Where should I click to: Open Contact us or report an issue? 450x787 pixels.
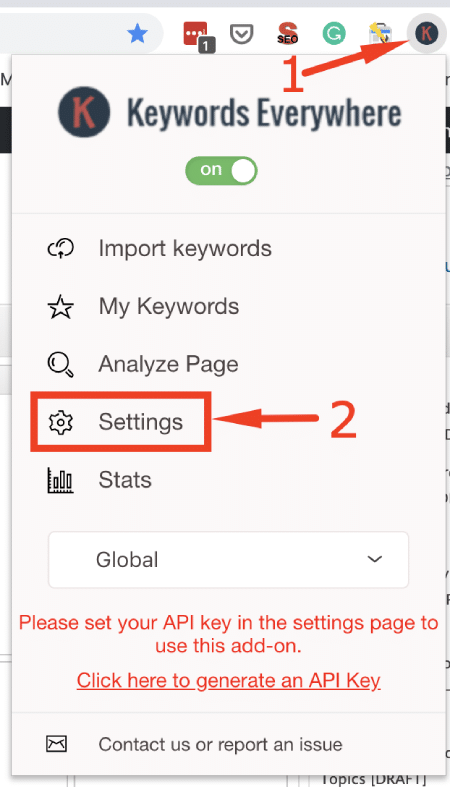click(220, 744)
